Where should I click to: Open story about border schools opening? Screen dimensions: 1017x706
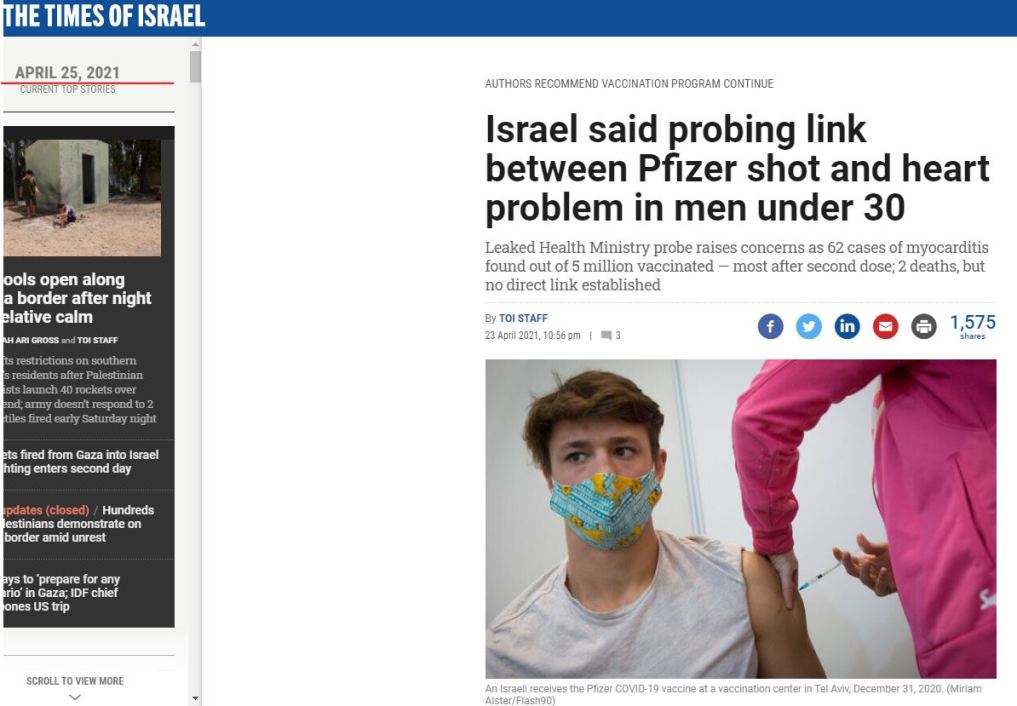pyautogui.click(x=77, y=298)
